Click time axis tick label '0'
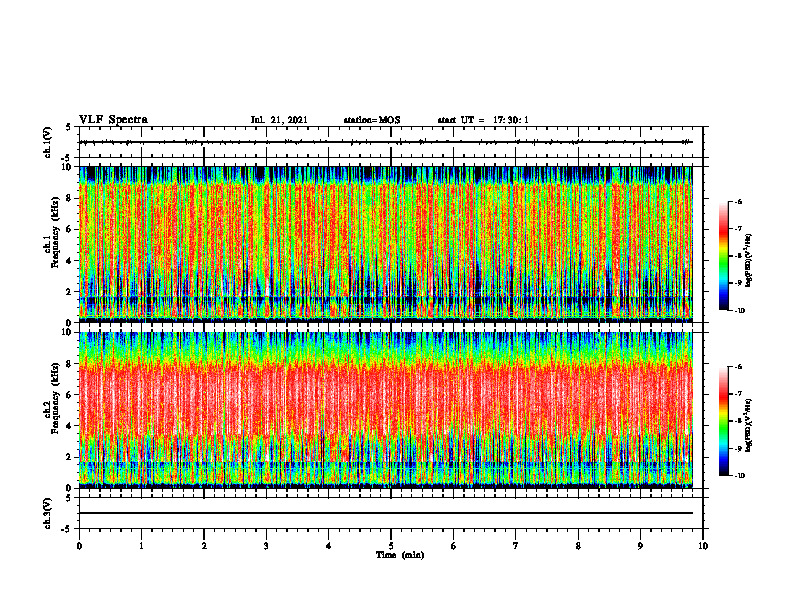 coord(79,546)
